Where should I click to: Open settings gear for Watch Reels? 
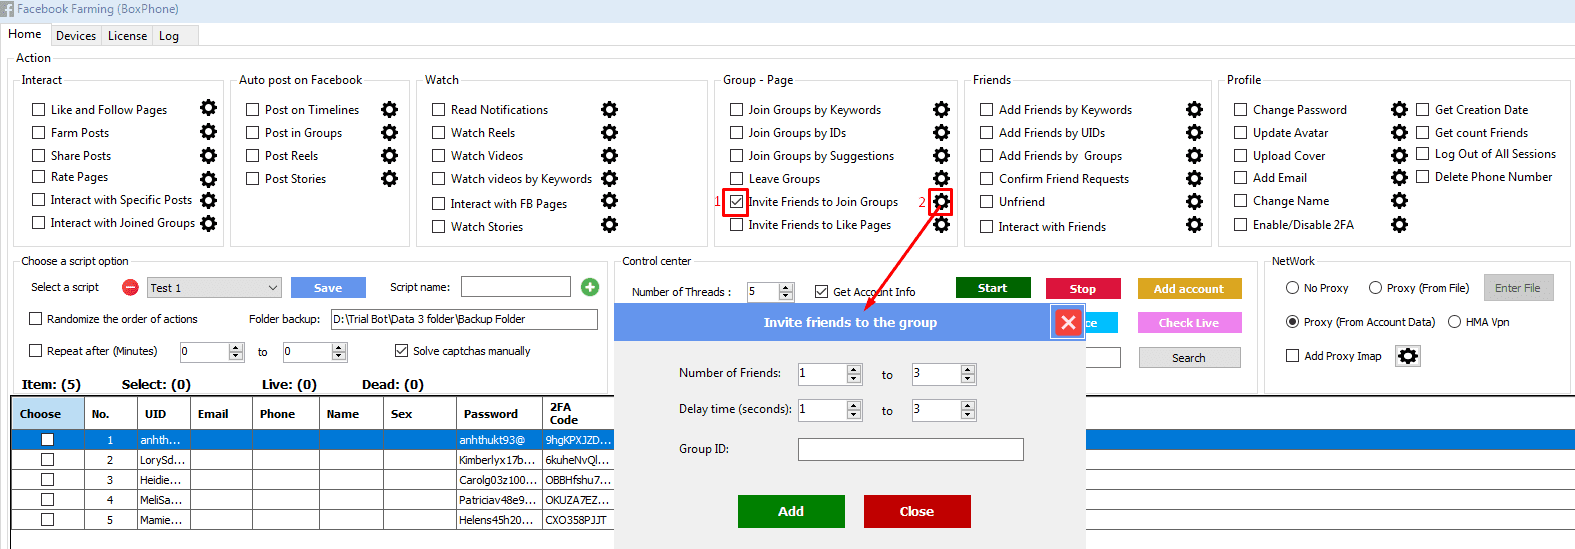[609, 132]
